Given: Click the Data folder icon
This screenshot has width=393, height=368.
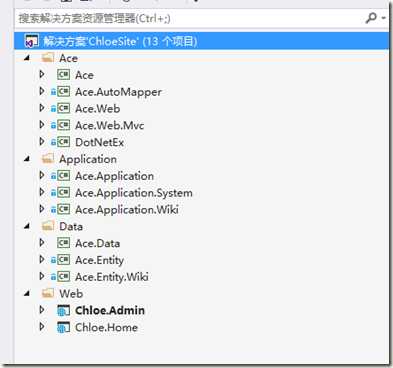Looking at the screenshot, I should click(48, 226).
